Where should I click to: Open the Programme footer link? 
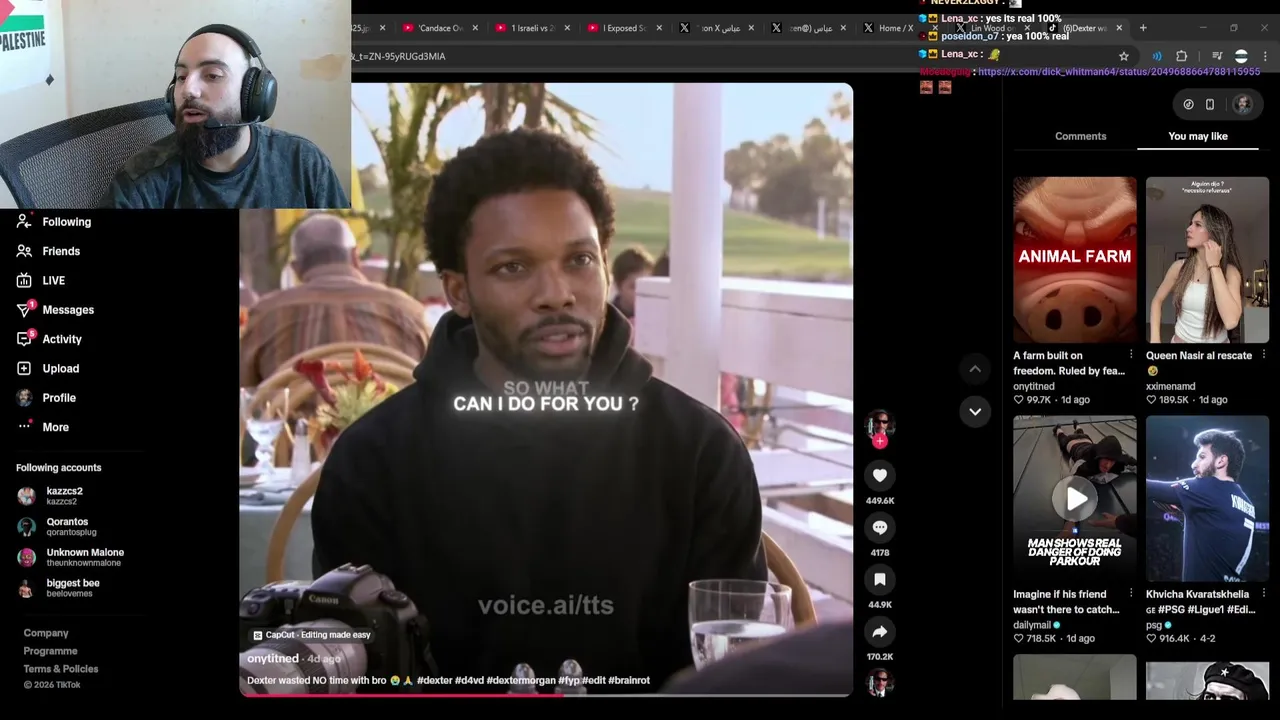pos(50,651)
